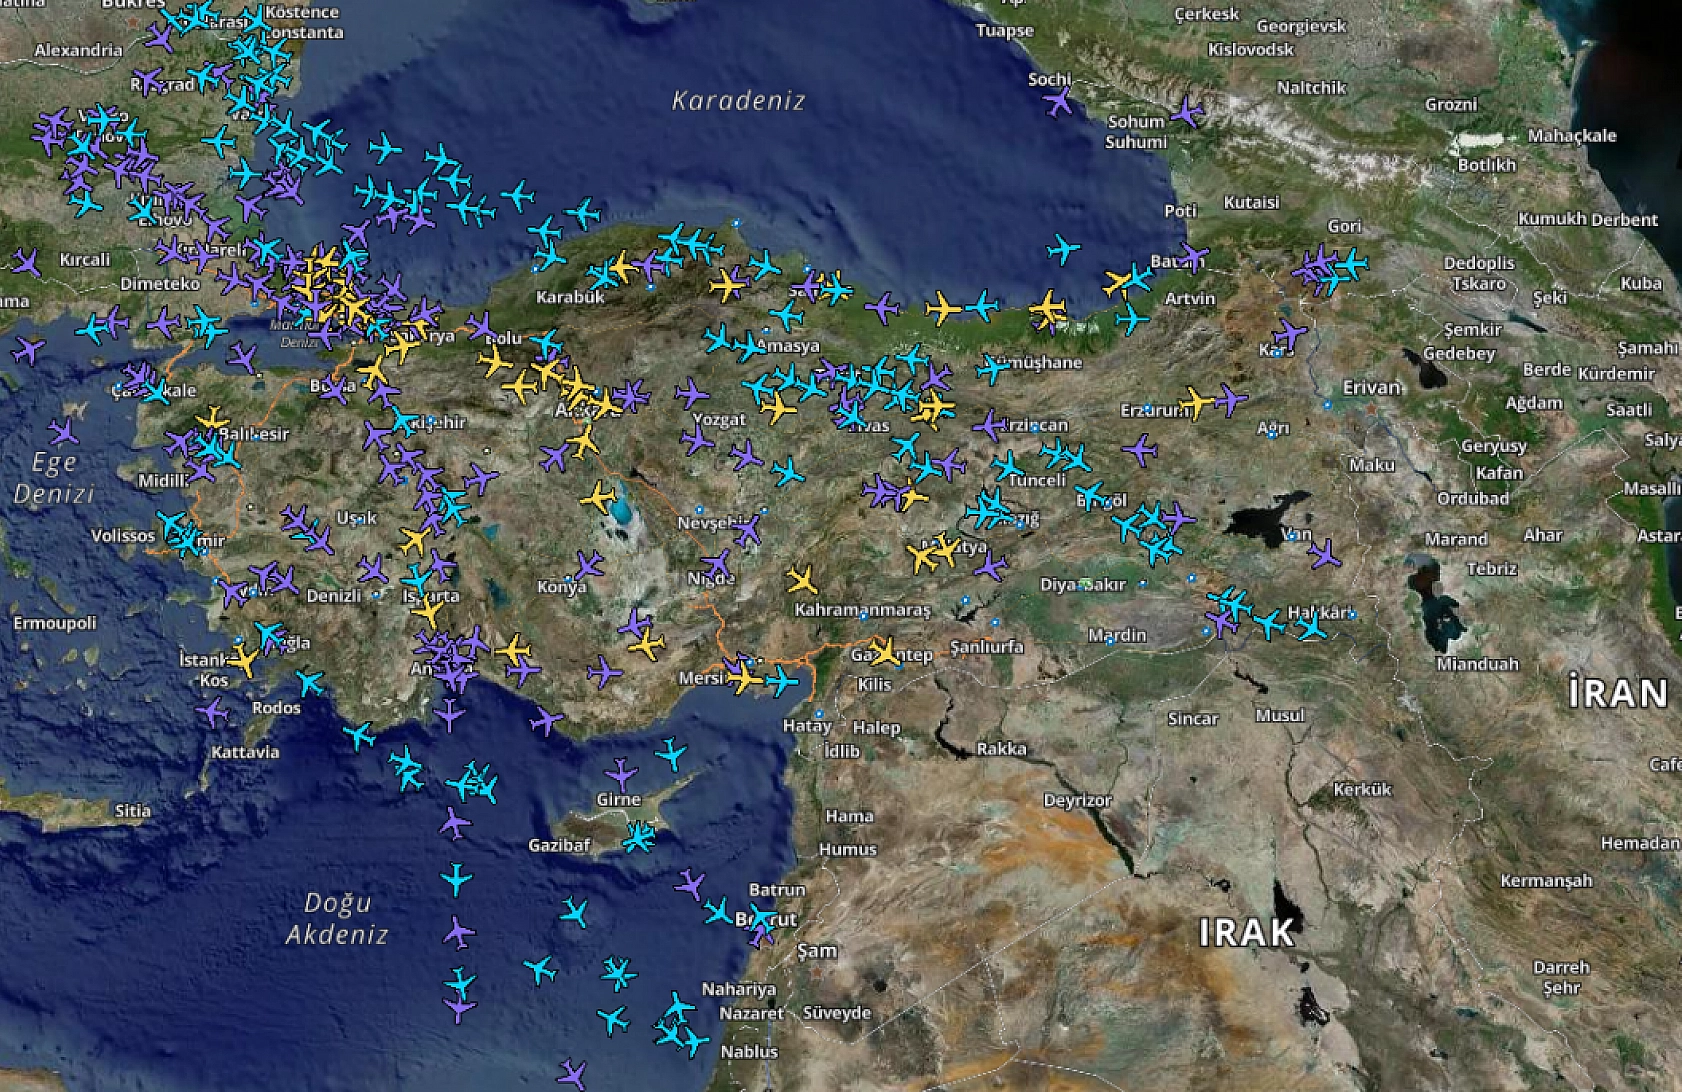Click the airport dot right of Hakkari

[1354, 615]
